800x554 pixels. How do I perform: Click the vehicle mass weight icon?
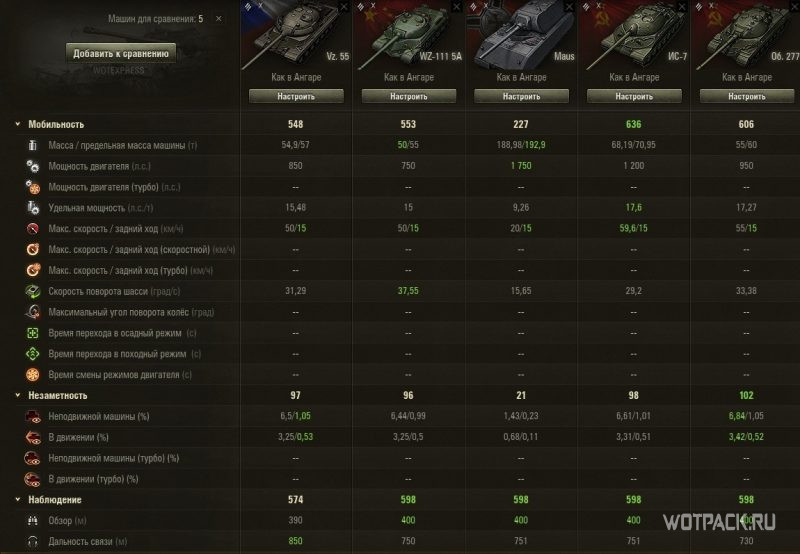point(33,145)
